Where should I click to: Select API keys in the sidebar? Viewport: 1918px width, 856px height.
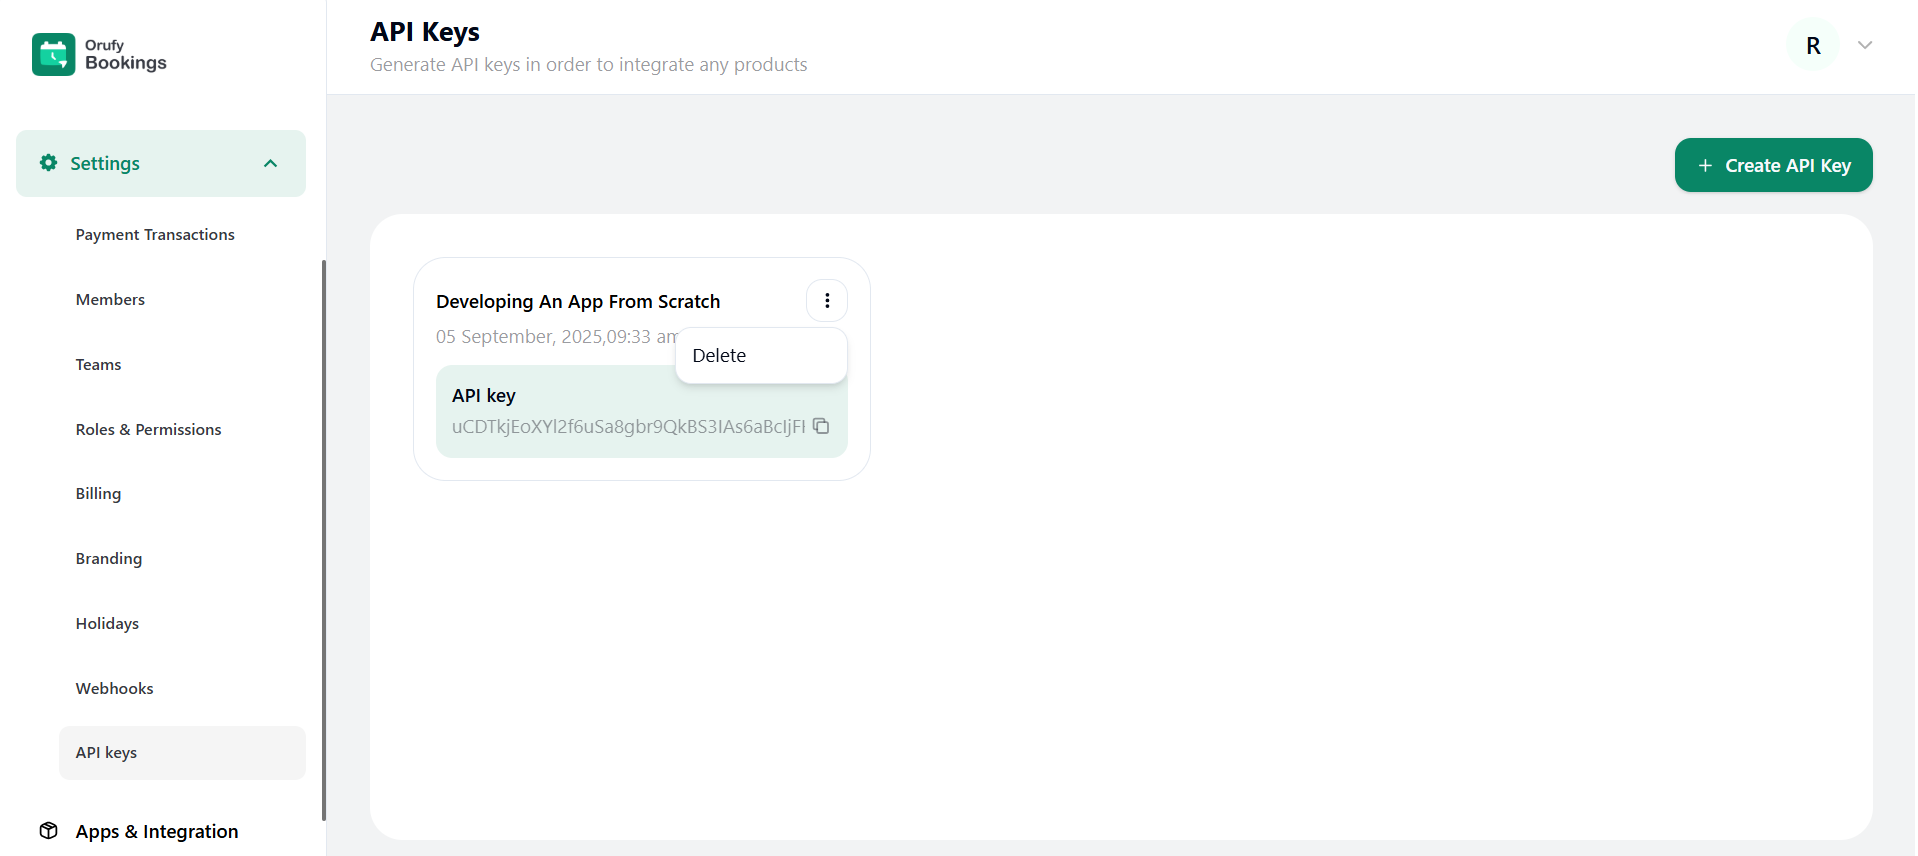(106, 753)
